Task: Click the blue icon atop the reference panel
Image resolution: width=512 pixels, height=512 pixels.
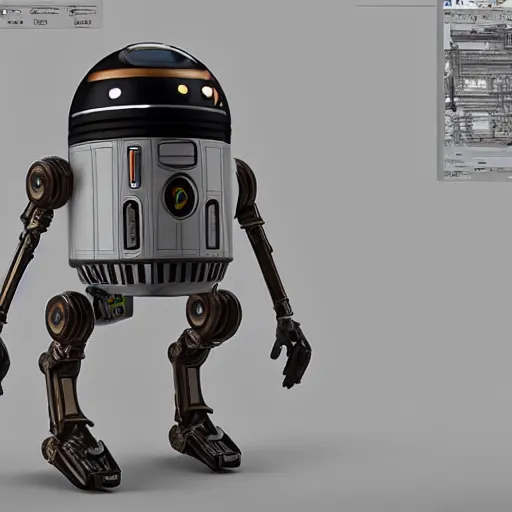Action: (x=448, y=4)
